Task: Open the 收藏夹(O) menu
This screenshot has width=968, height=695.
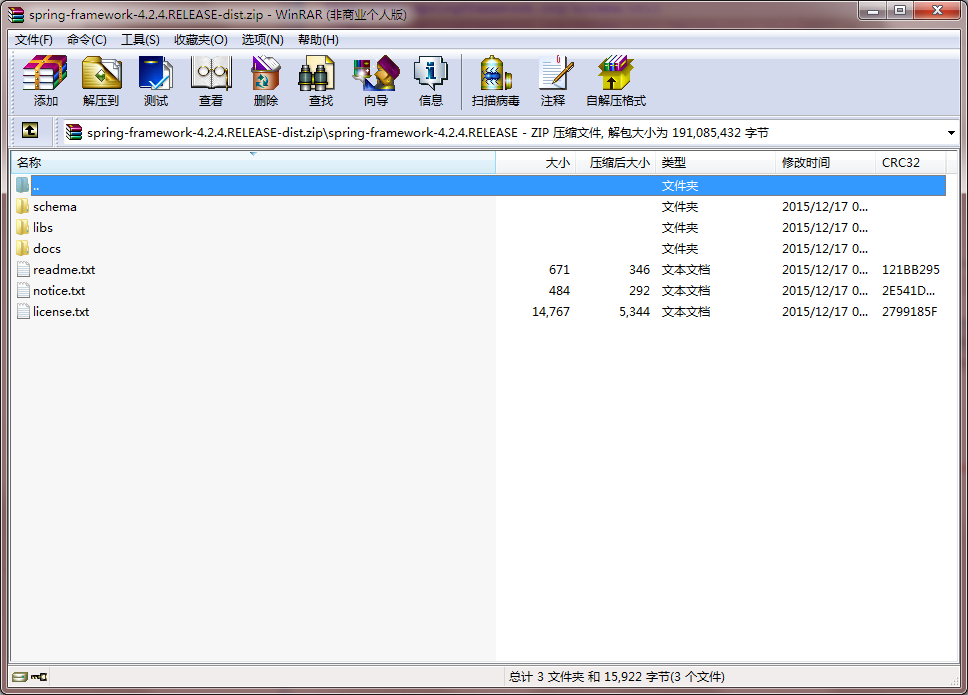Action: point(201,40)
